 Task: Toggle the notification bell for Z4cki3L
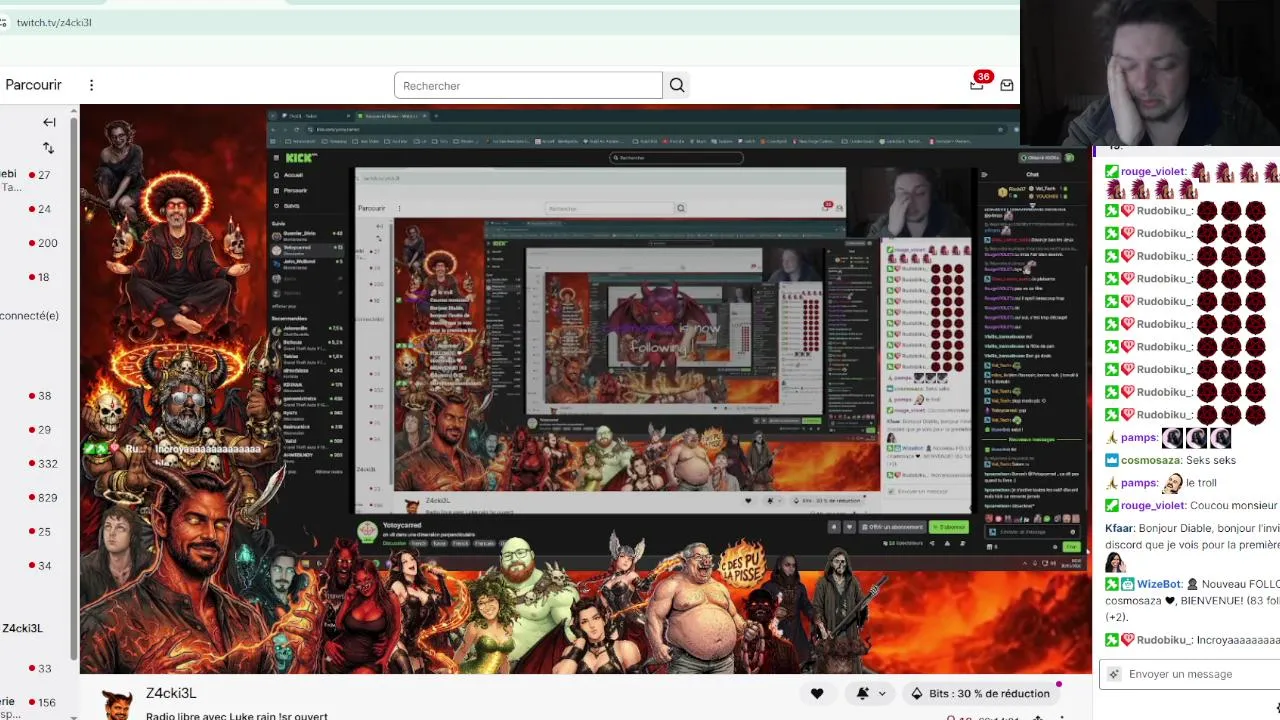863,693
